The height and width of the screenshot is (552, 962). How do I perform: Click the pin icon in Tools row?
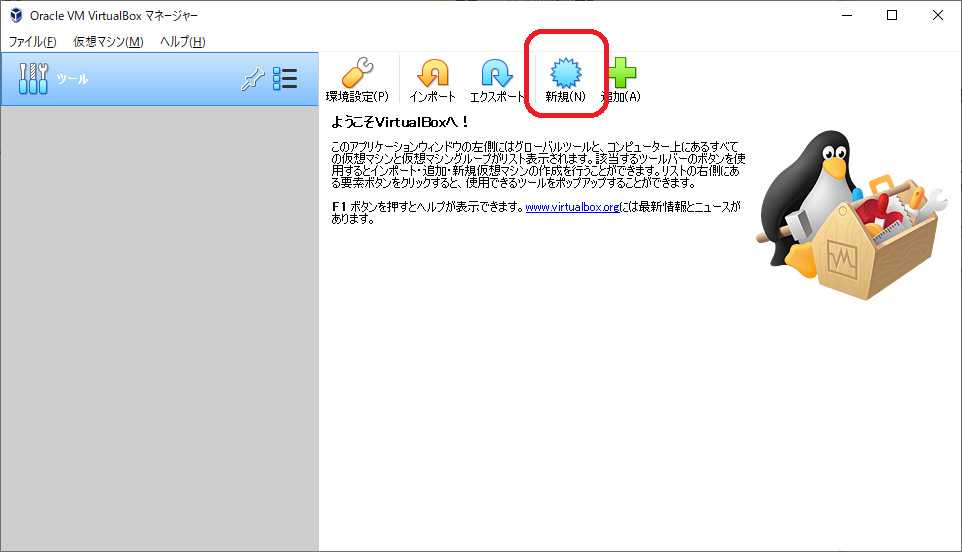pyautogui.click(x=252, y=79)
